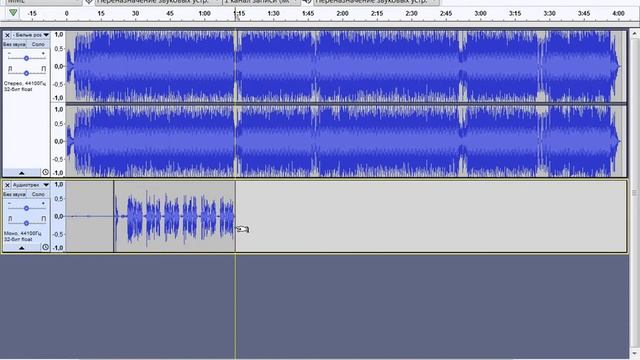Click the 3:00 mark on the timeline ruler
Screen dimensions: 640x360
click(480, 13)
